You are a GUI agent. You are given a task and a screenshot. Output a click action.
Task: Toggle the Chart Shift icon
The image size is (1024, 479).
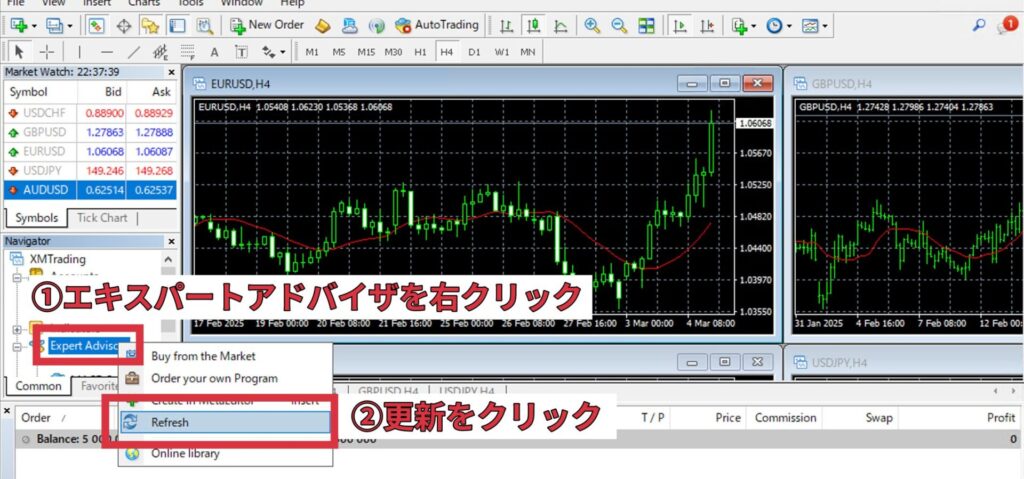pyautogui.click(x=707, y=25)
